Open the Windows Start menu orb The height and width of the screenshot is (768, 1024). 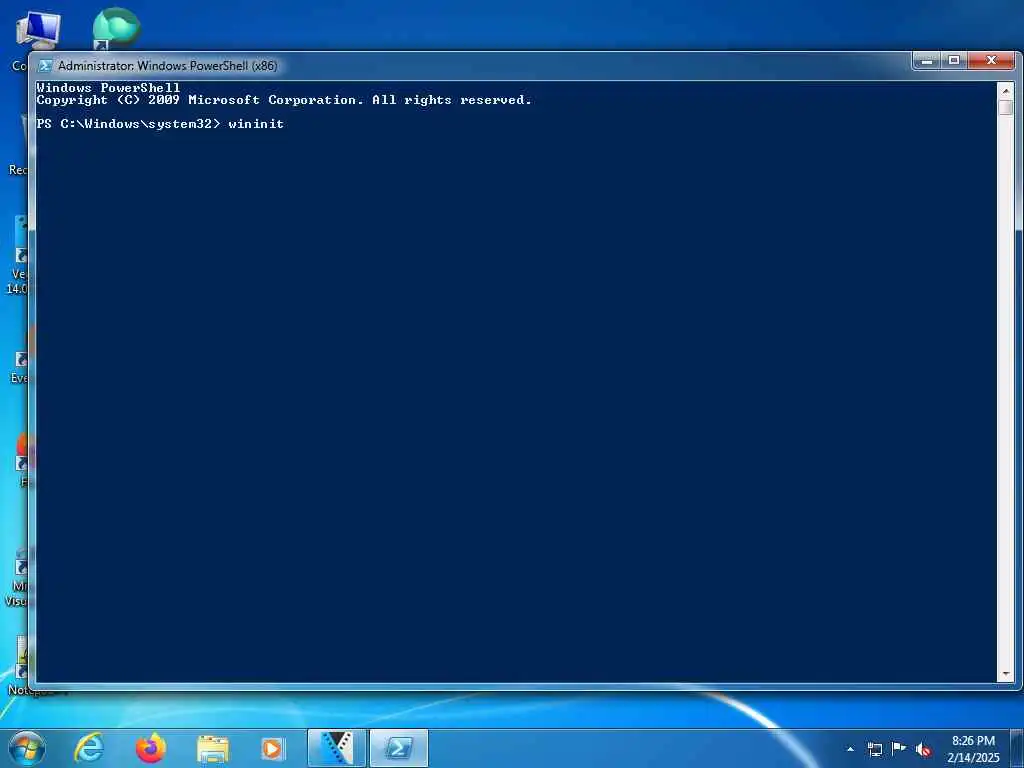pyautogui.click(x=27, y=748)
